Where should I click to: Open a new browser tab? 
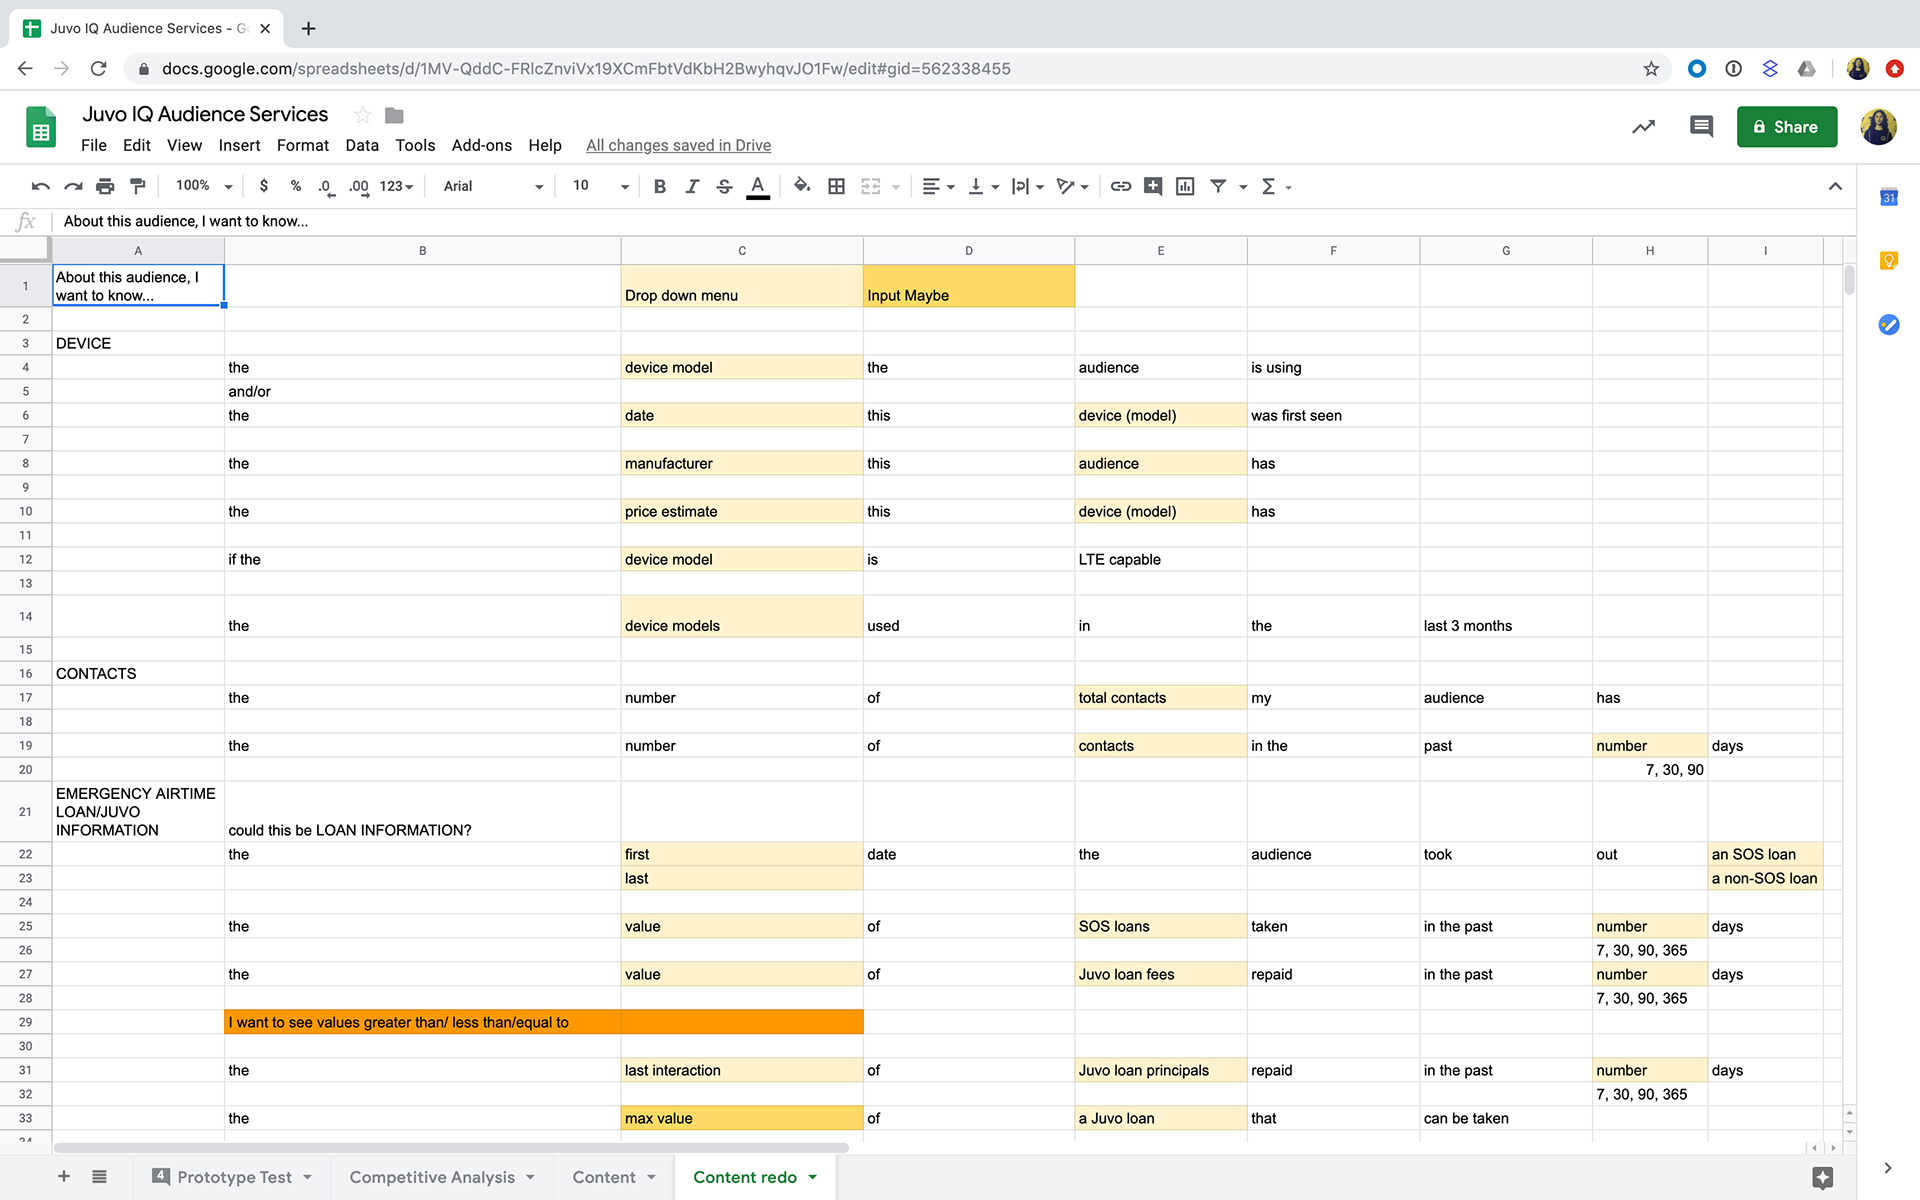(x=308, y=28)
